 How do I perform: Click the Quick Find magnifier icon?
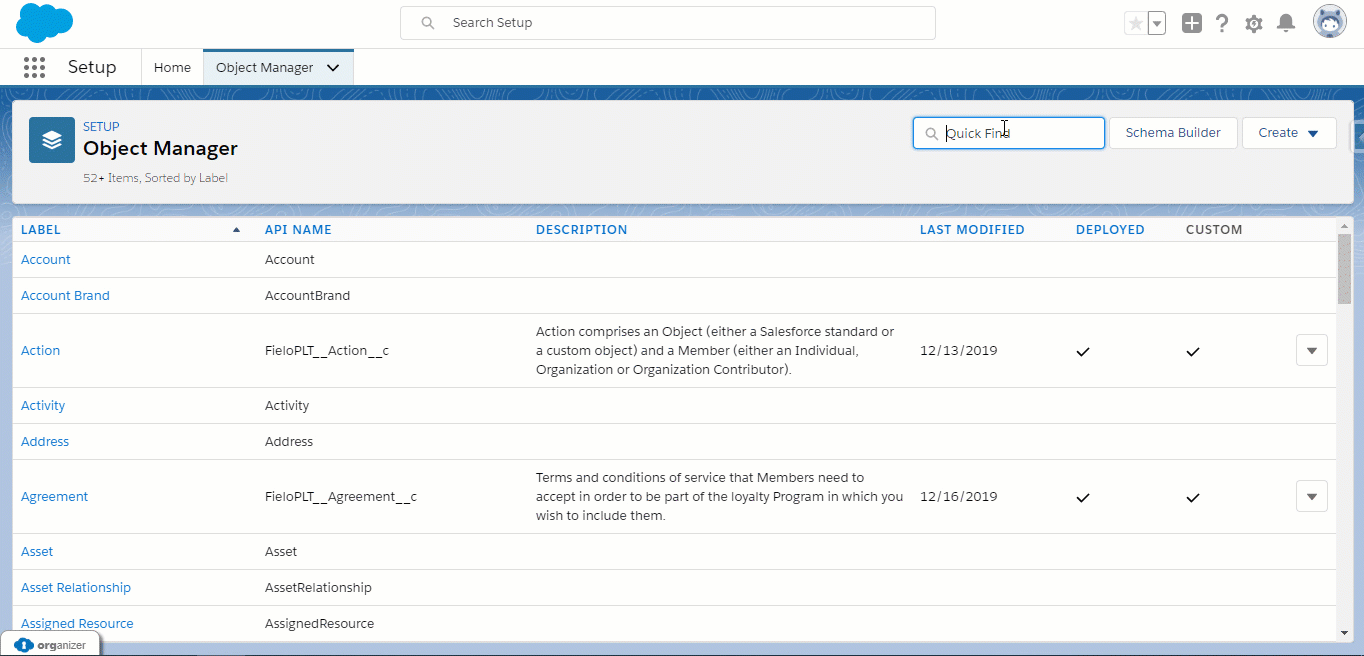(x=931, y=133)
